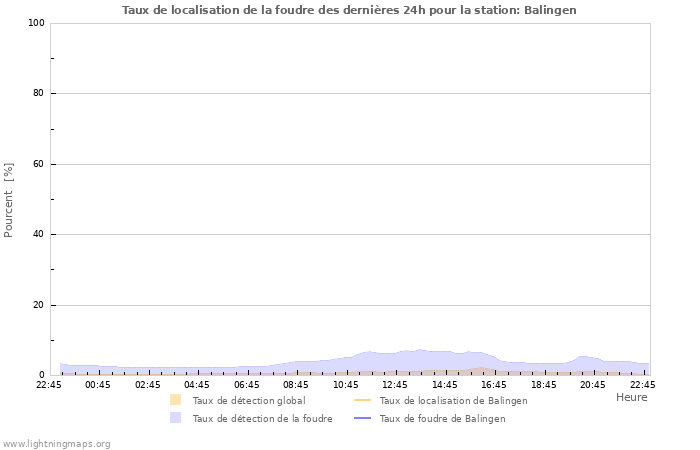The height and width of the screenshot is (450, 700).
Task: Click the x-axis time label 20:45
Action: click(x=593, y=384)
